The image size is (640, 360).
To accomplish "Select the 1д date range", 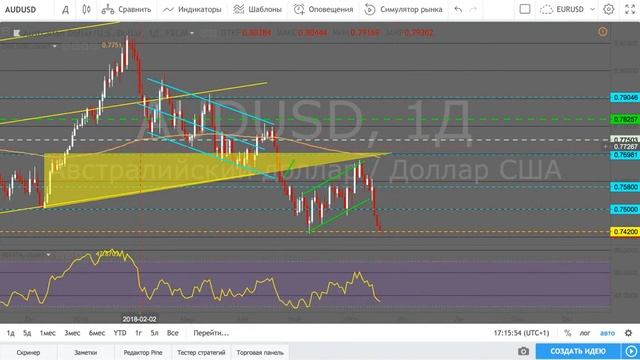I will [11, 333].
